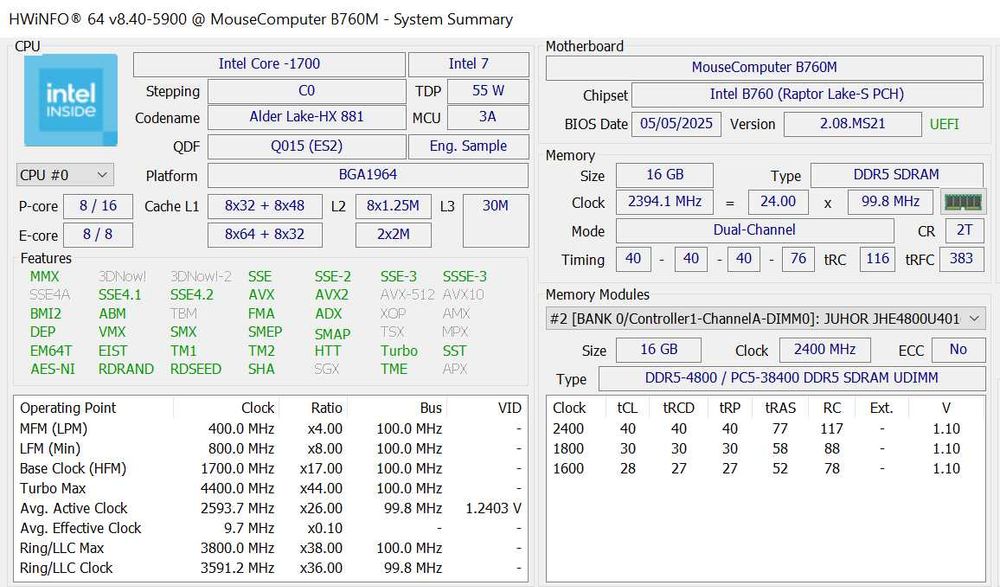Click the memory module chip icon
Image resolution: width=1000 pixels, height=587 pixels.
[x=963, y=202]
